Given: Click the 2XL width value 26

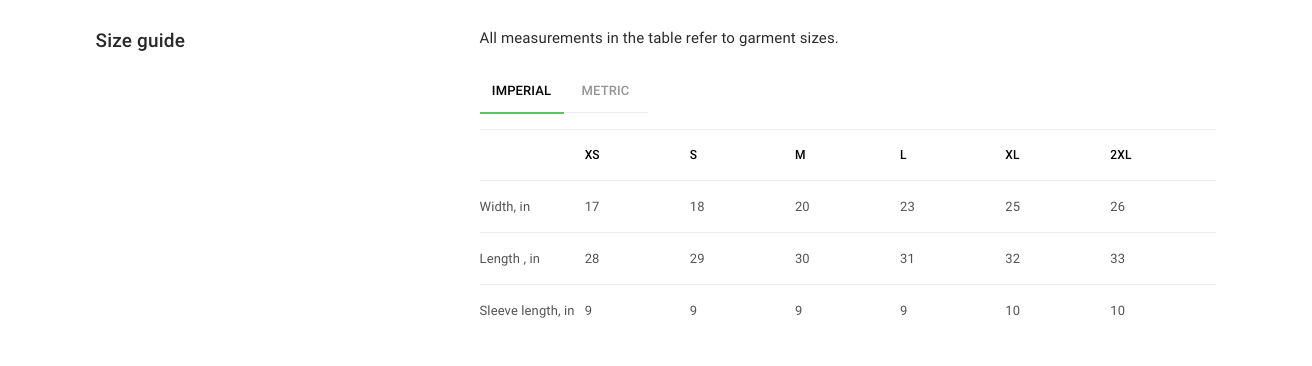Looking at the screenshot, I should (x=1117, y=207).
